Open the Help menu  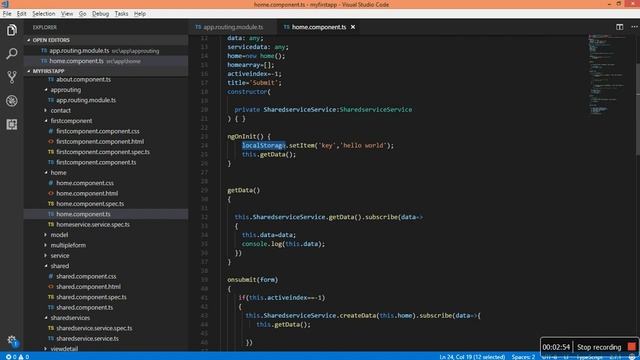(140, 13)
